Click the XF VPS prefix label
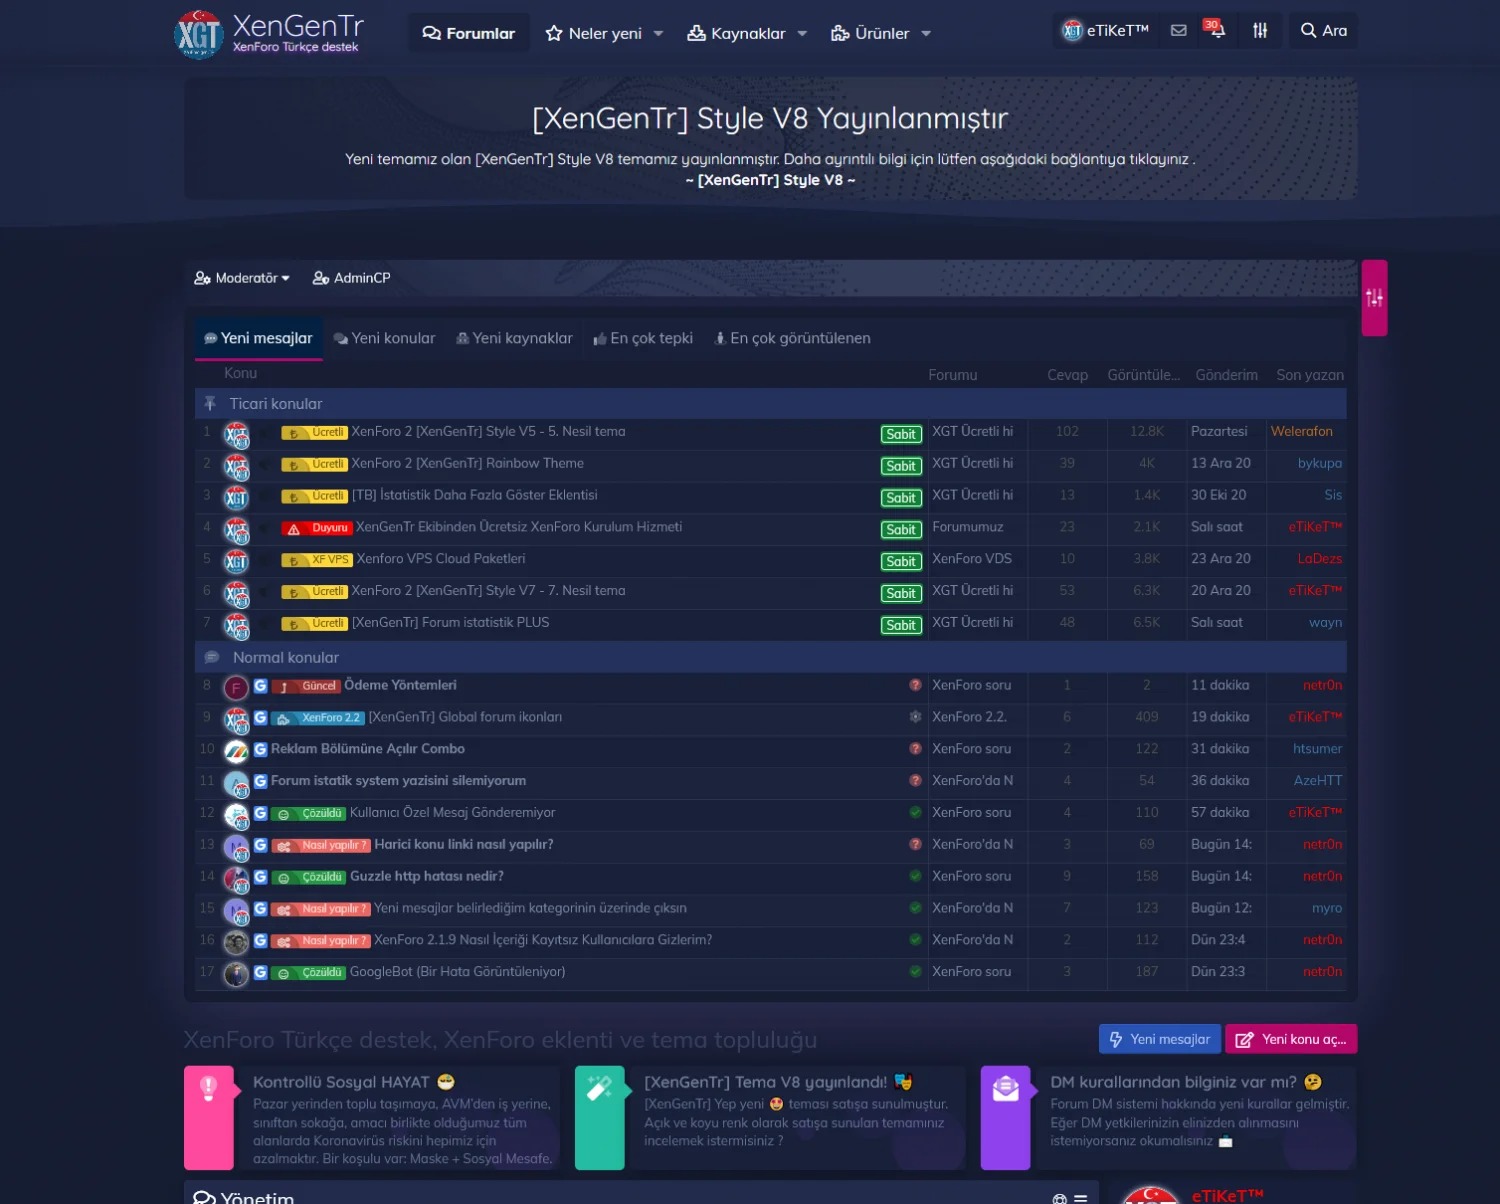This screenshot has height=1204, width=1500. pyautogui.click(x=317, y=560)
